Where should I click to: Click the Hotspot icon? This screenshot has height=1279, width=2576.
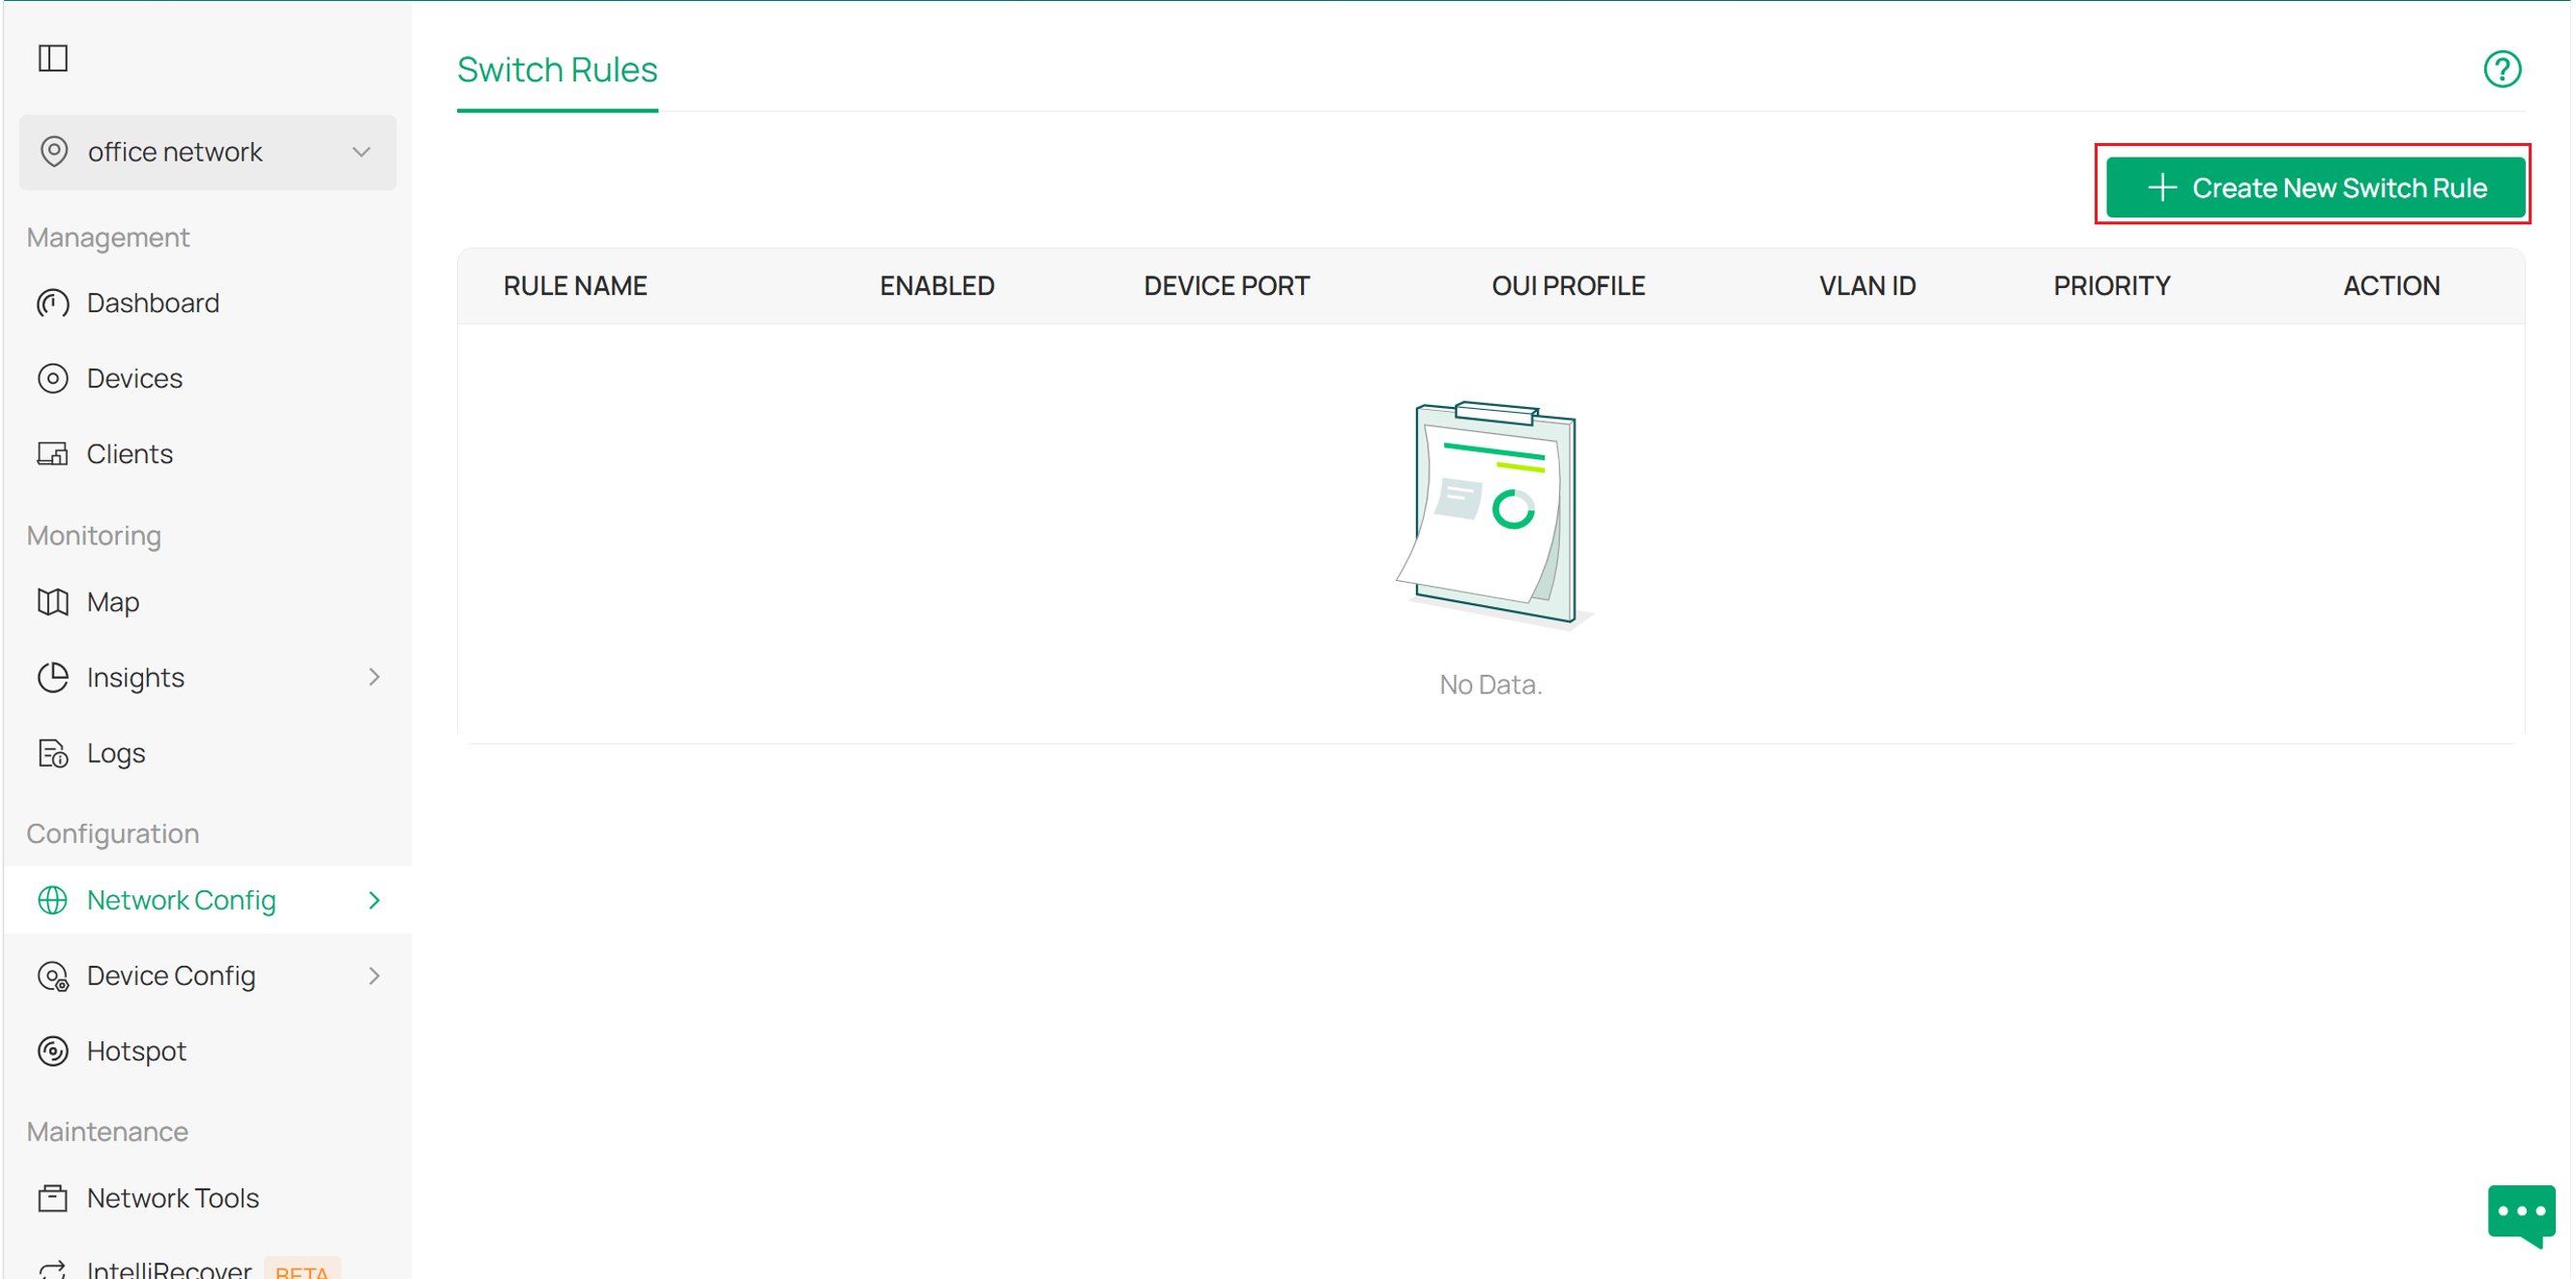(53, 1051)
